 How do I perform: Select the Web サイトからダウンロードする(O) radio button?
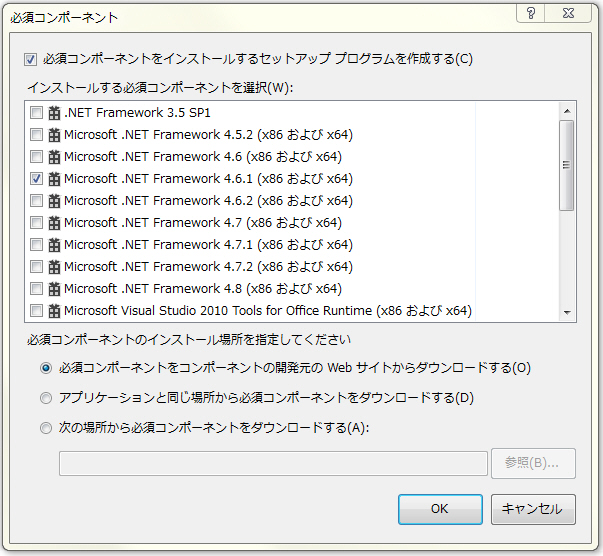pos(46,368)
